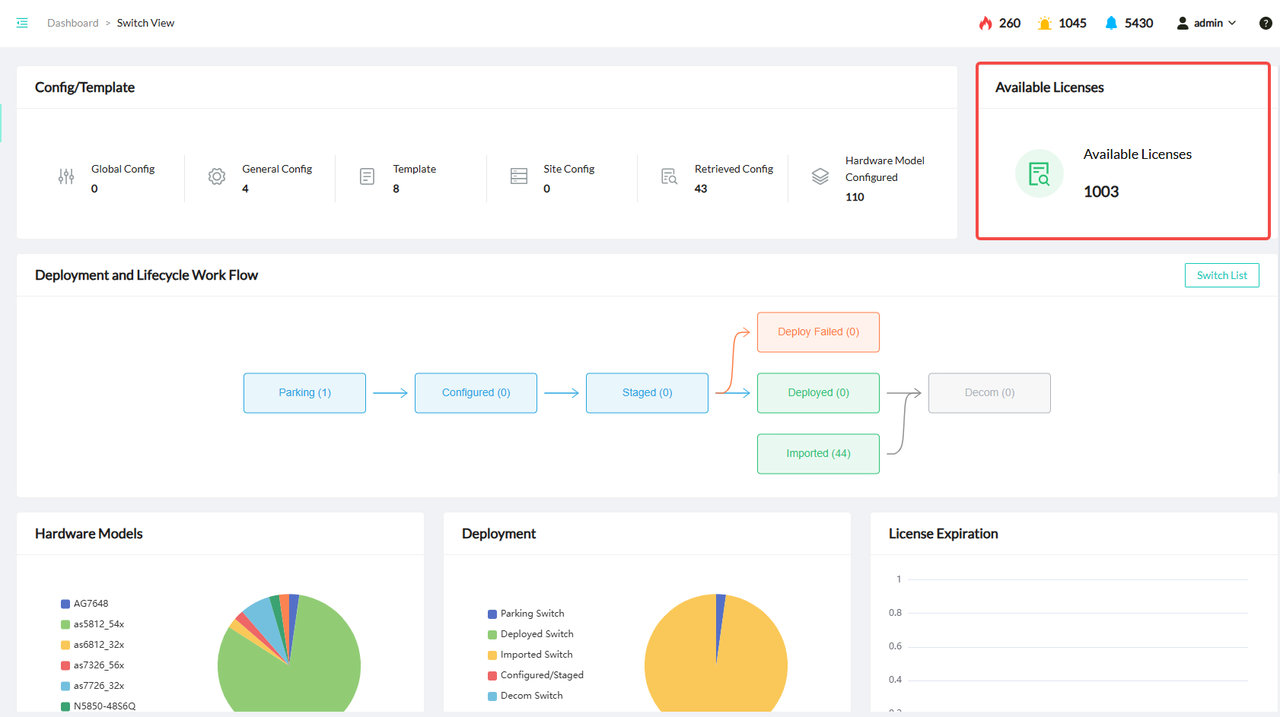Open the warning alarms siren icon

tap(1045, 23)
